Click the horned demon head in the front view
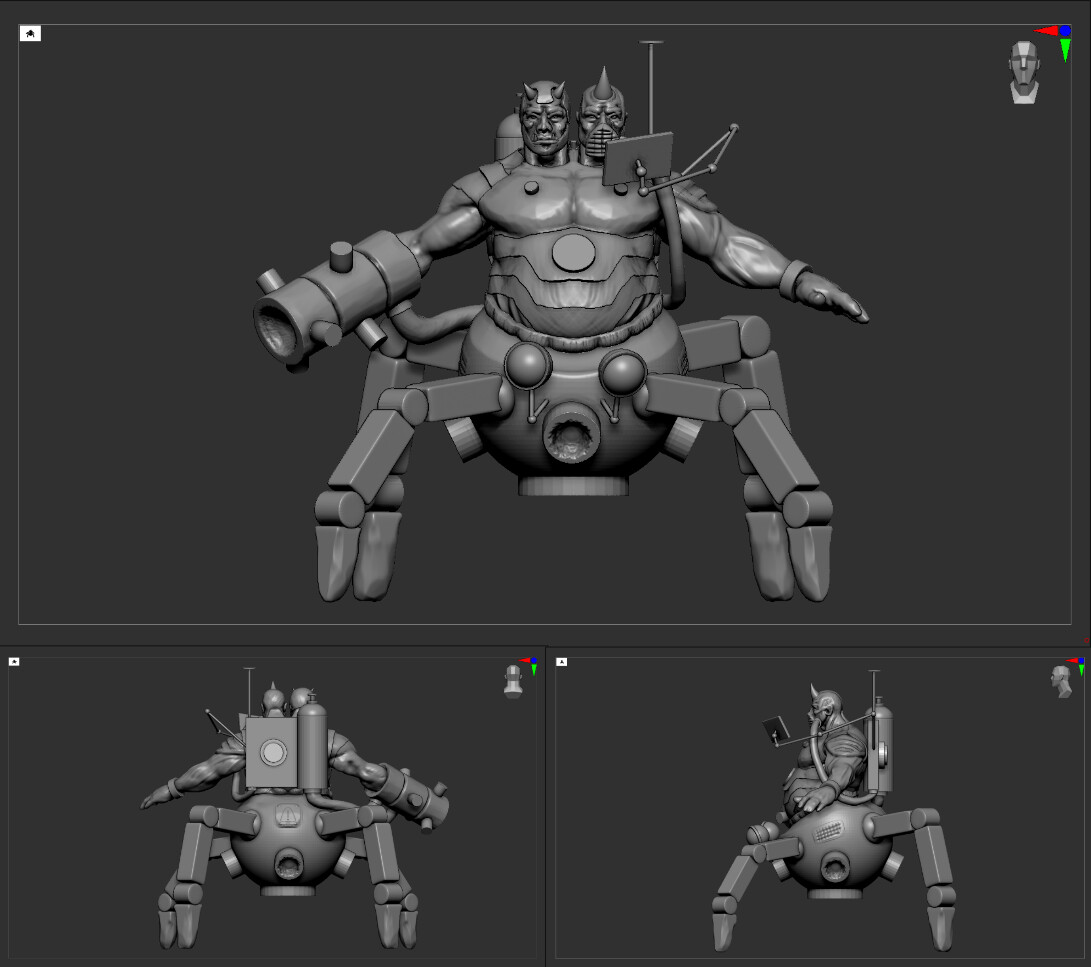Screen dimensions: 1091x967 (x=545, y=120)
